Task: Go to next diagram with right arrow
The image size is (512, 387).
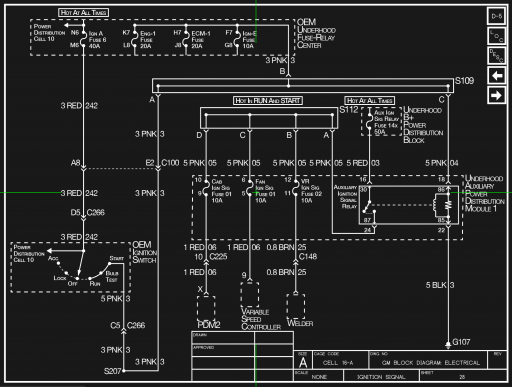Action: pyautogui.click(x=497, y=95)
